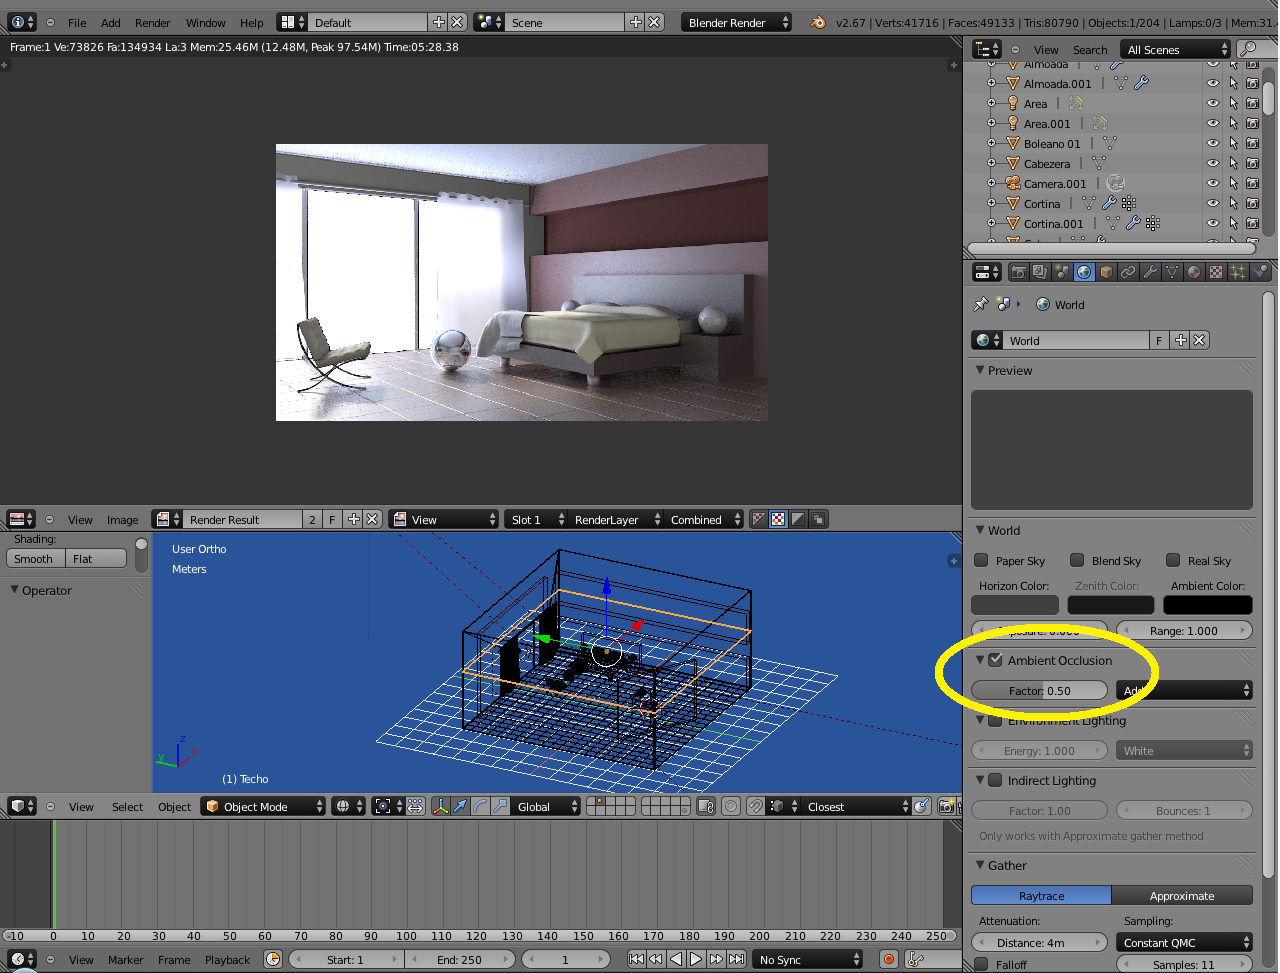
Task: Toggle restrict render camera icon for Cabezera
Action: (1252, 164)
